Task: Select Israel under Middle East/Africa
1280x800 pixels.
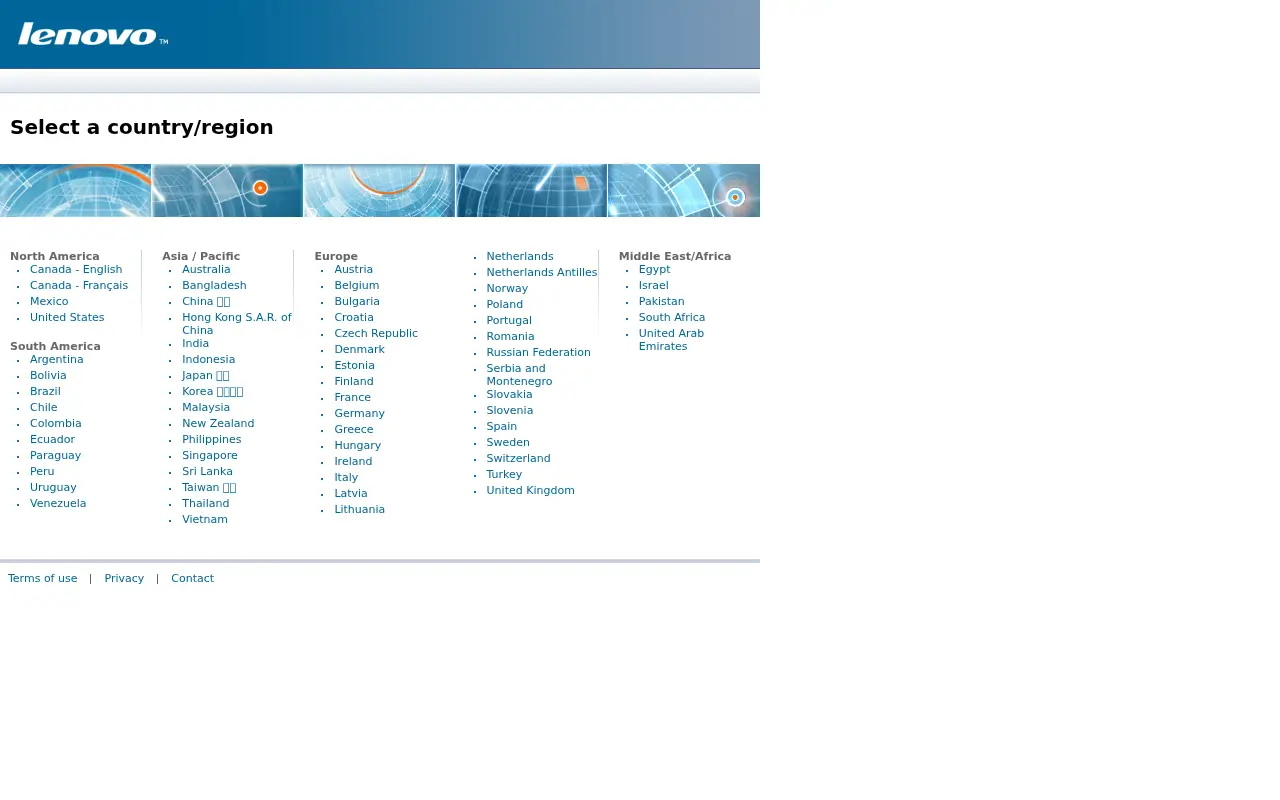Action: (653, 285)
